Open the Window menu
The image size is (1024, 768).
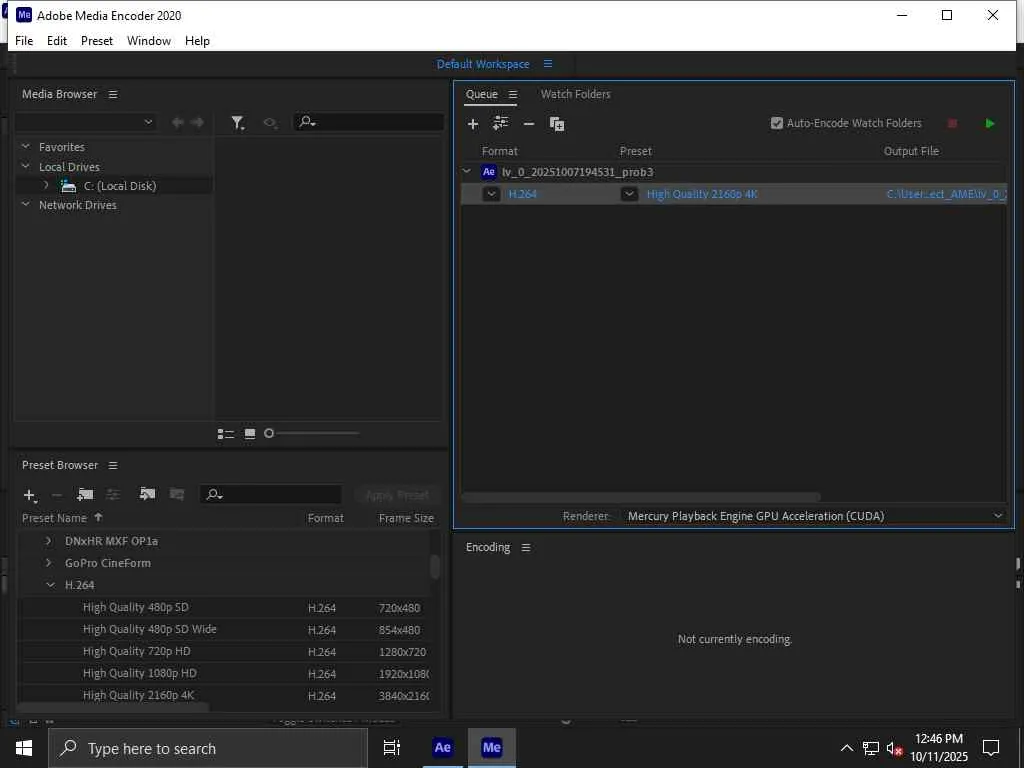coord(149,40)
